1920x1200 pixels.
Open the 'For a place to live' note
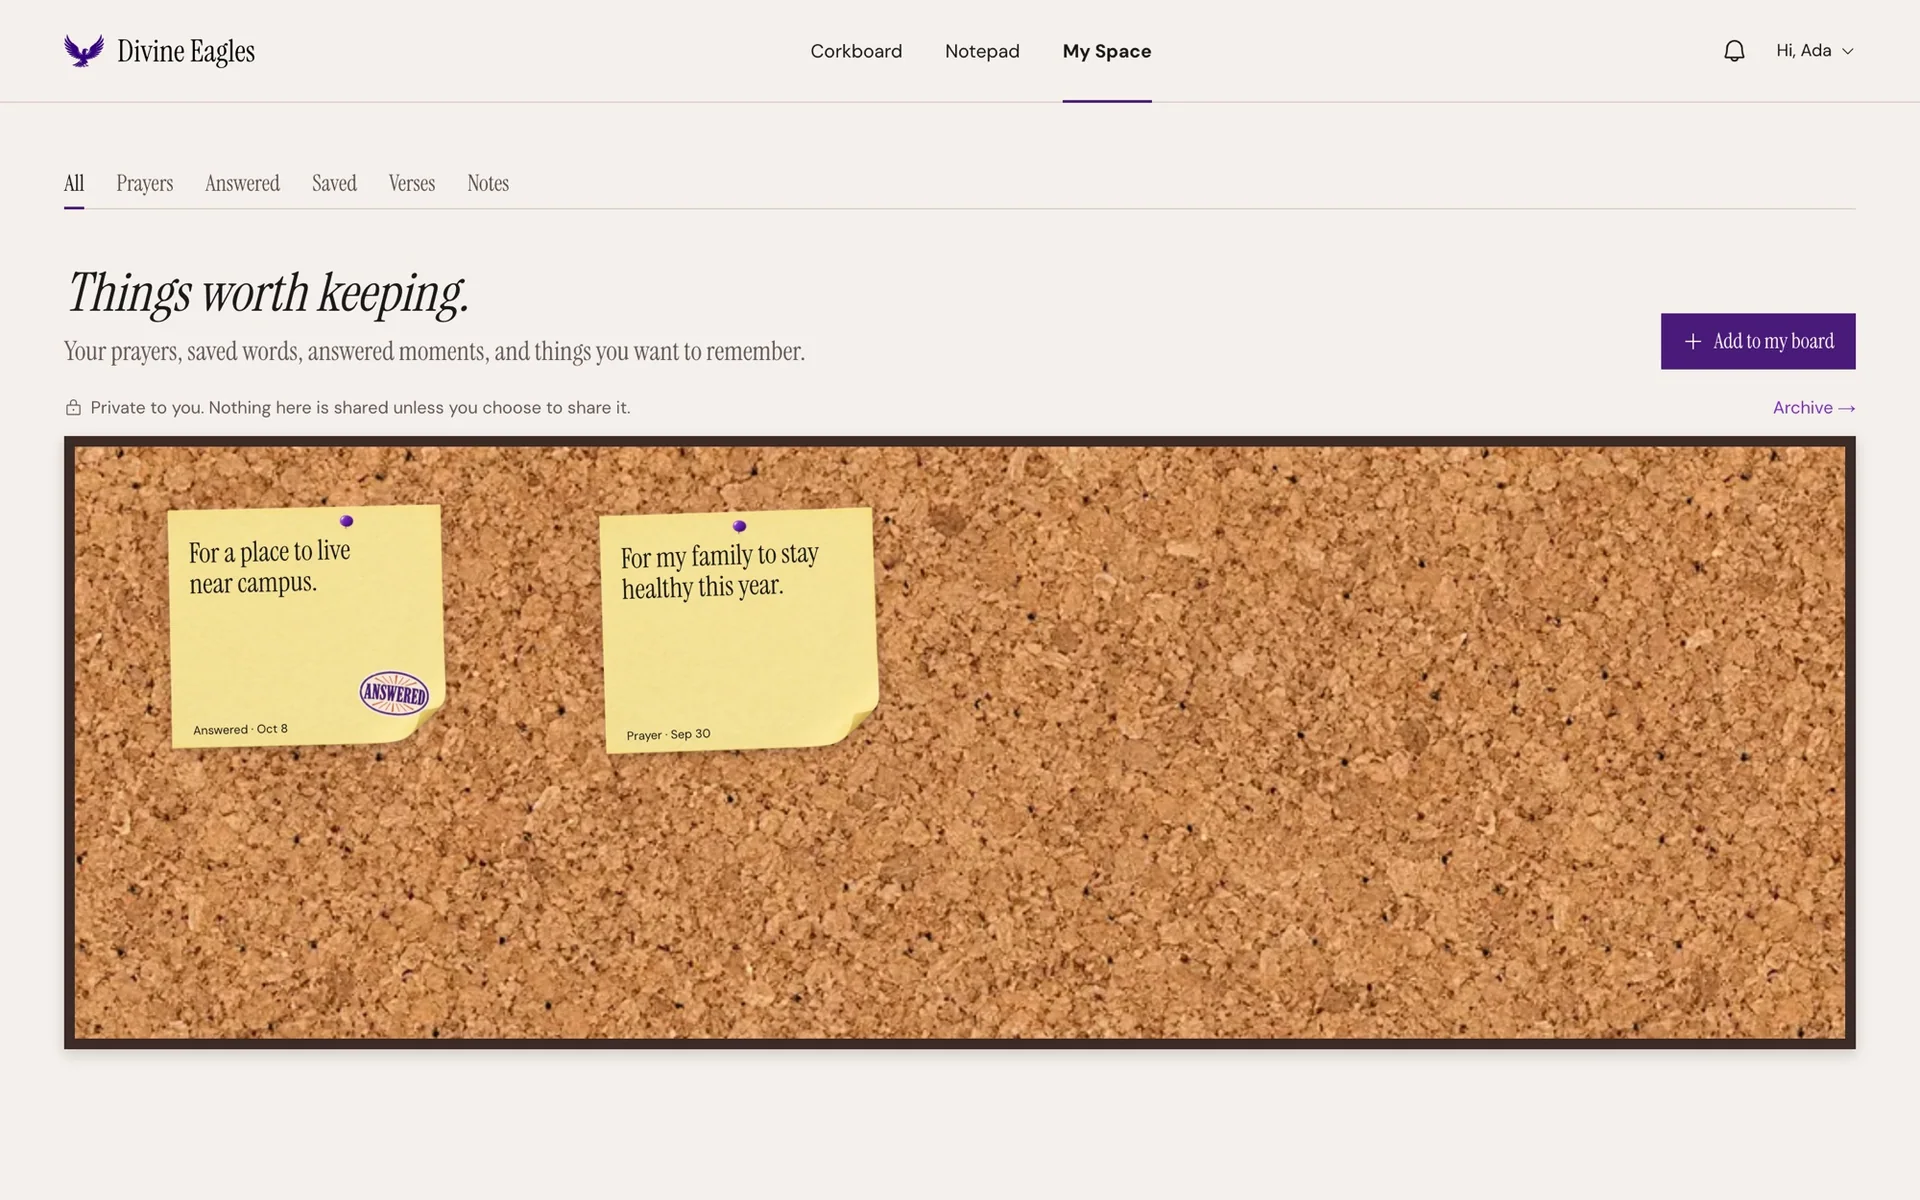click(307, 626)
